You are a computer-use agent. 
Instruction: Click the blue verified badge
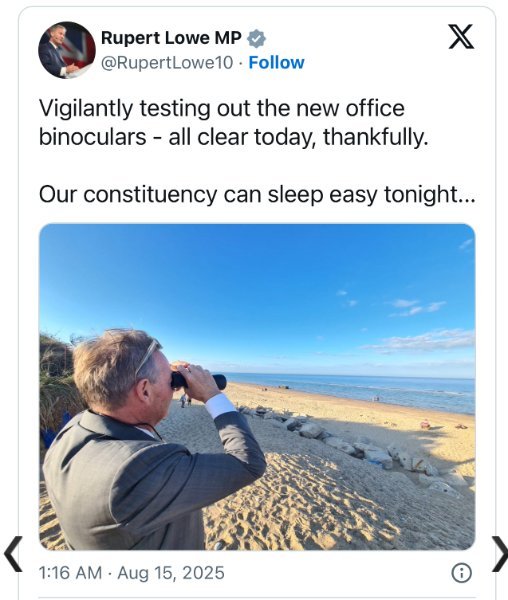click(x=256, y=39)
